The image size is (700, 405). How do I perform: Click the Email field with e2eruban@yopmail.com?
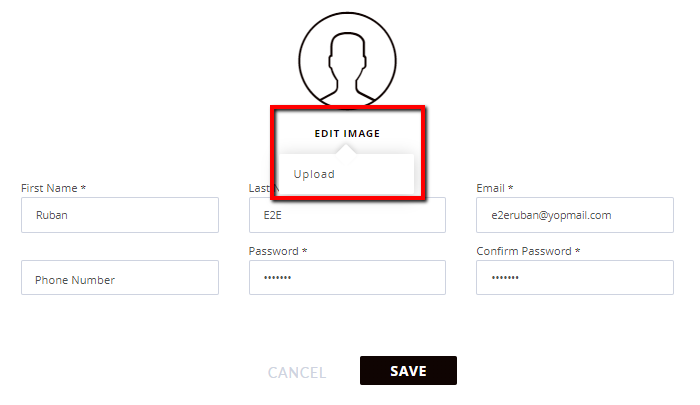(575, 215)
